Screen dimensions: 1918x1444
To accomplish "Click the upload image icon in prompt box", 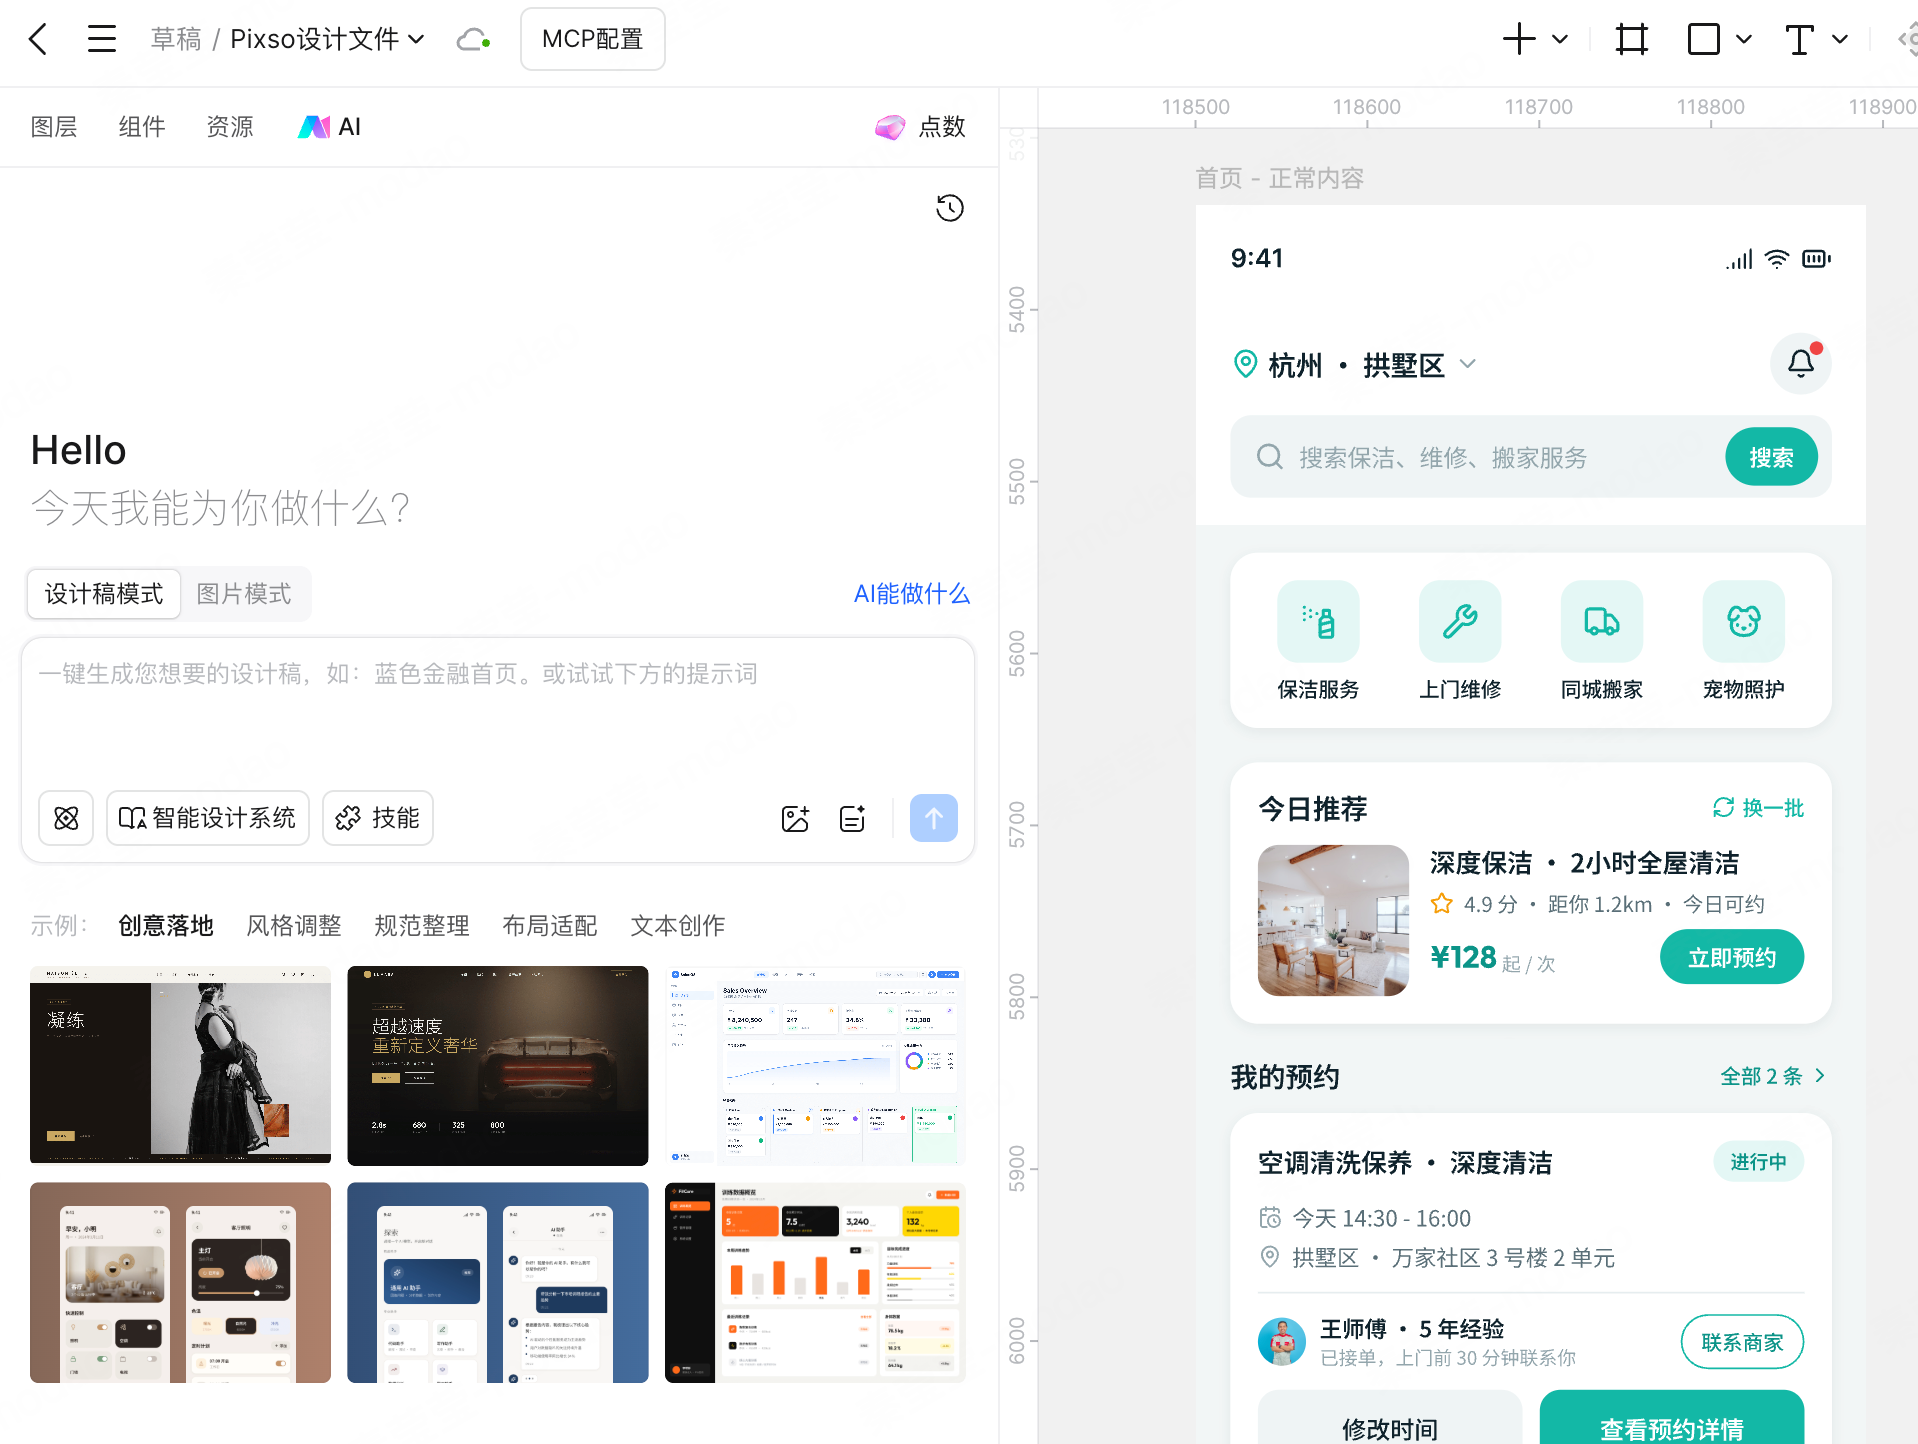I will coord(795,819).
